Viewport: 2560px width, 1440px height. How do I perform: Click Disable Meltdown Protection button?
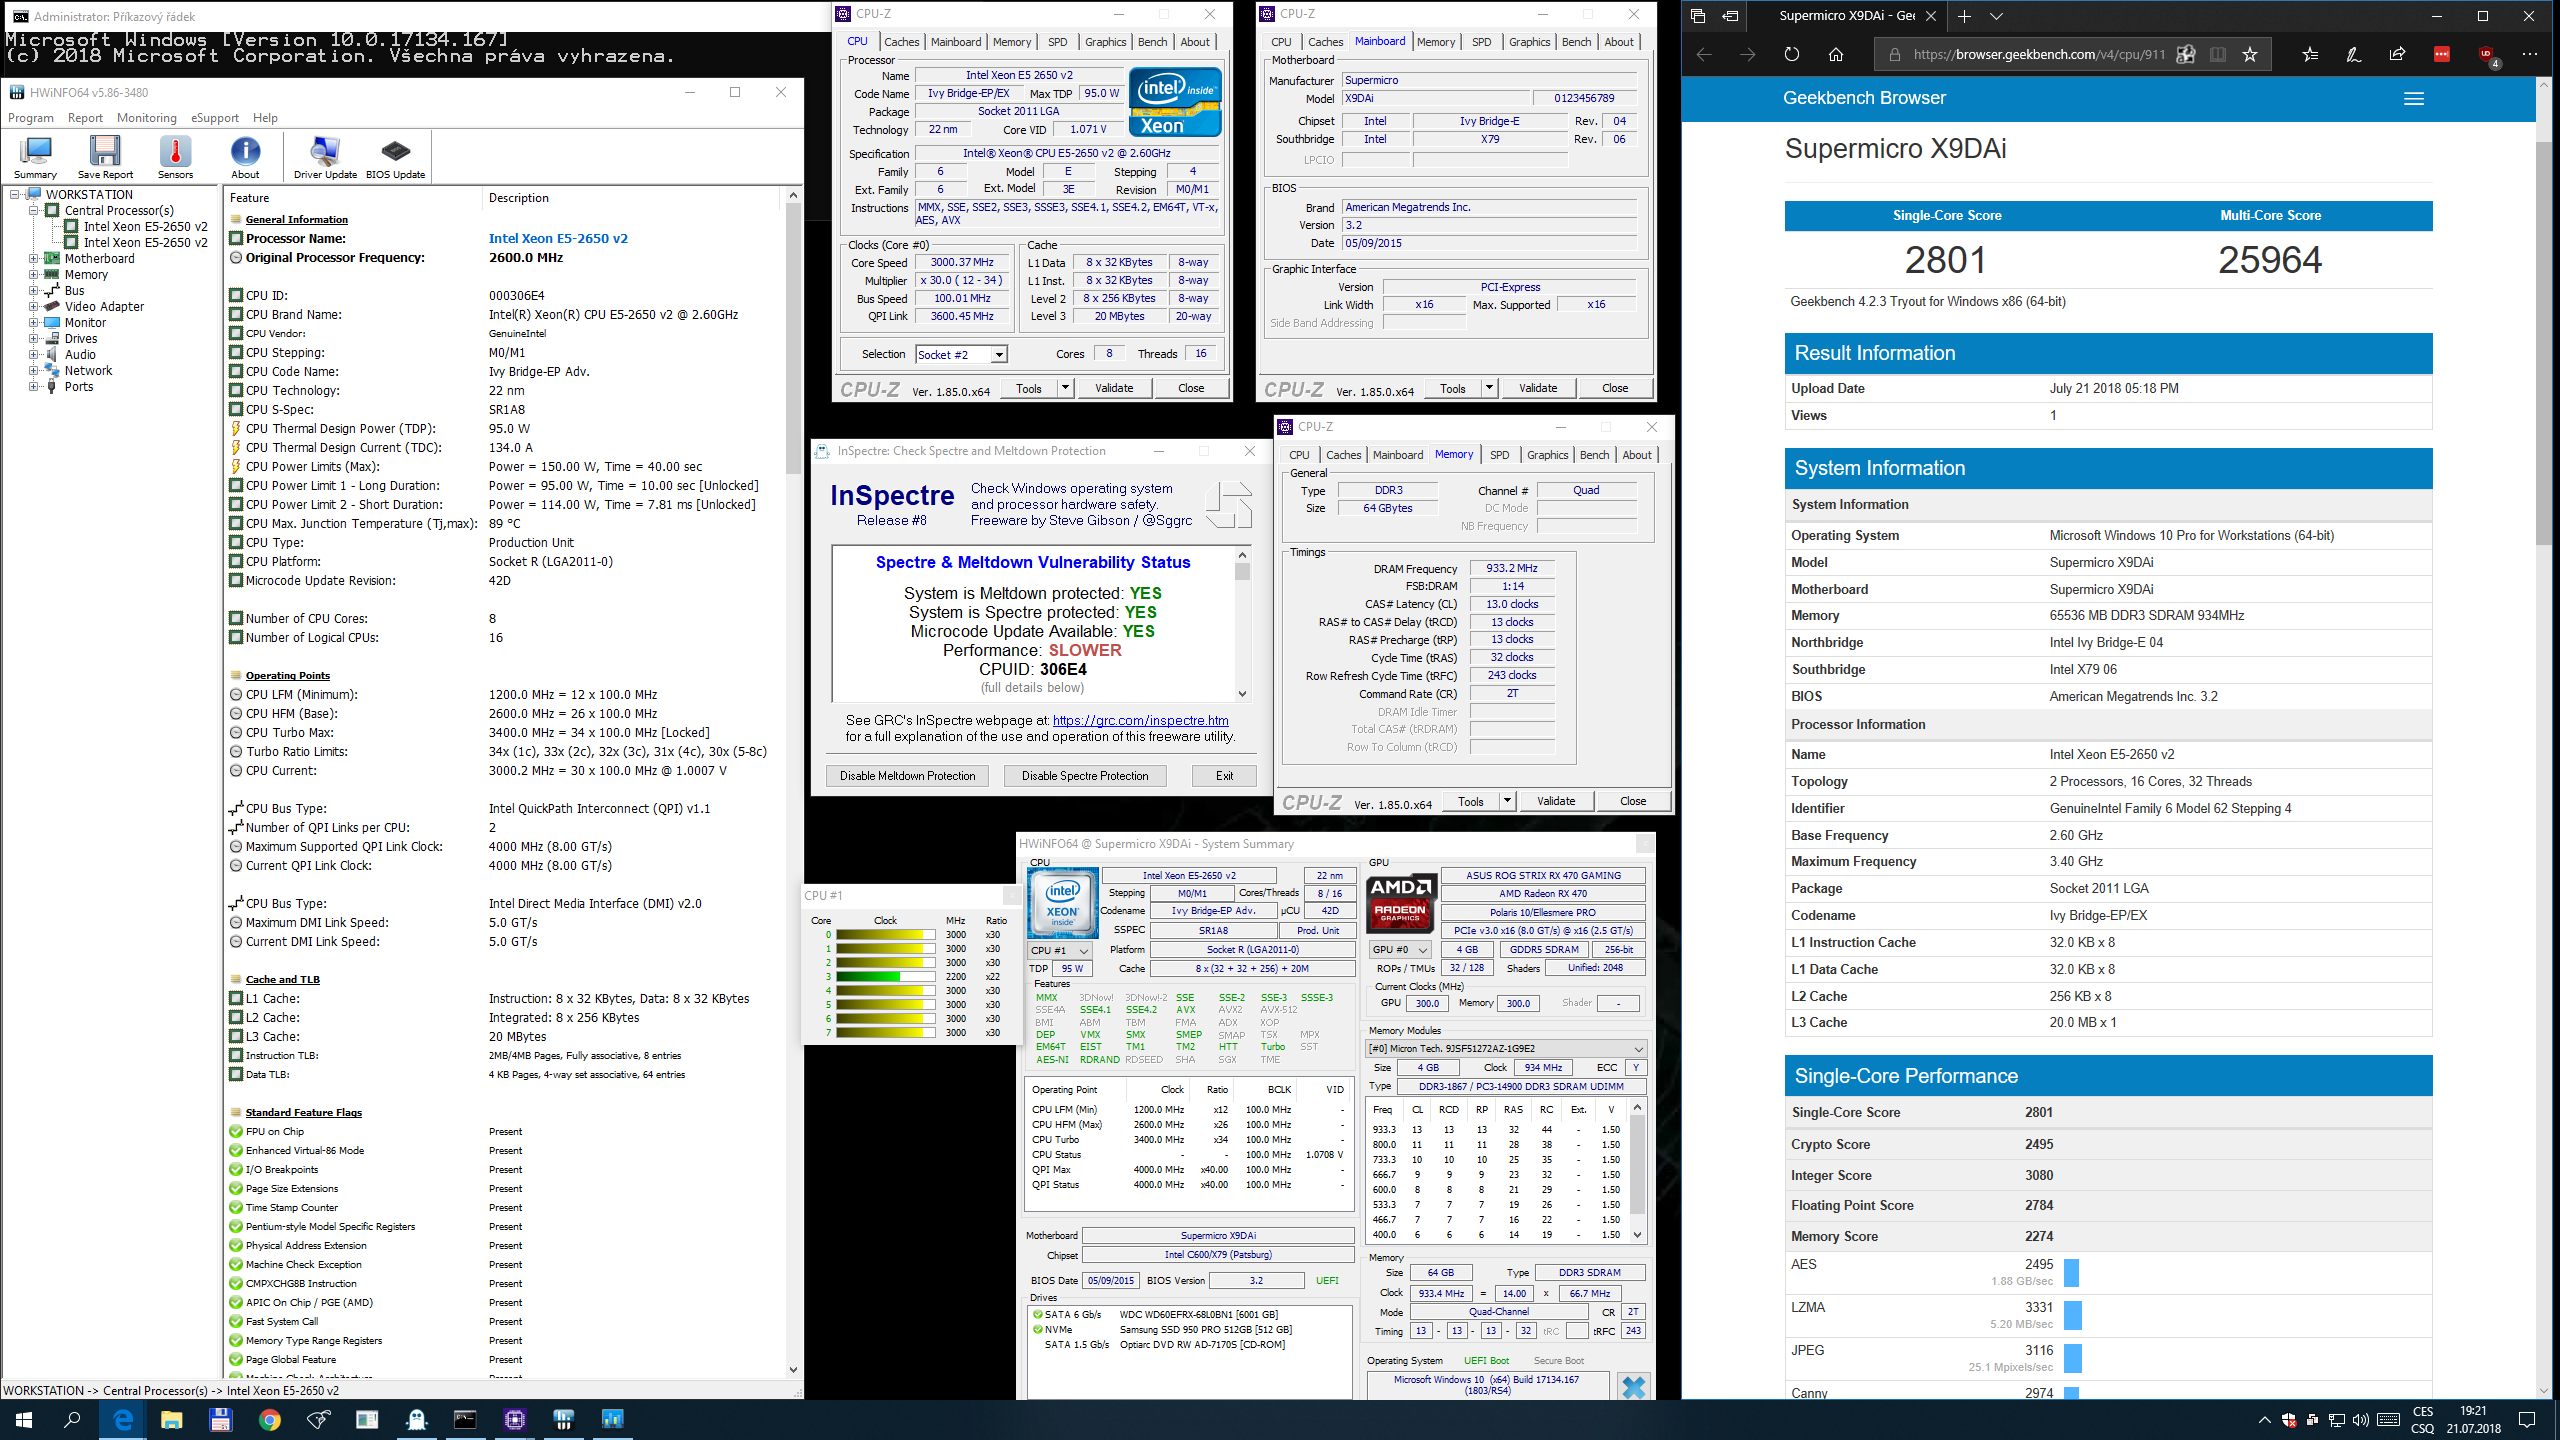point(907,776)
